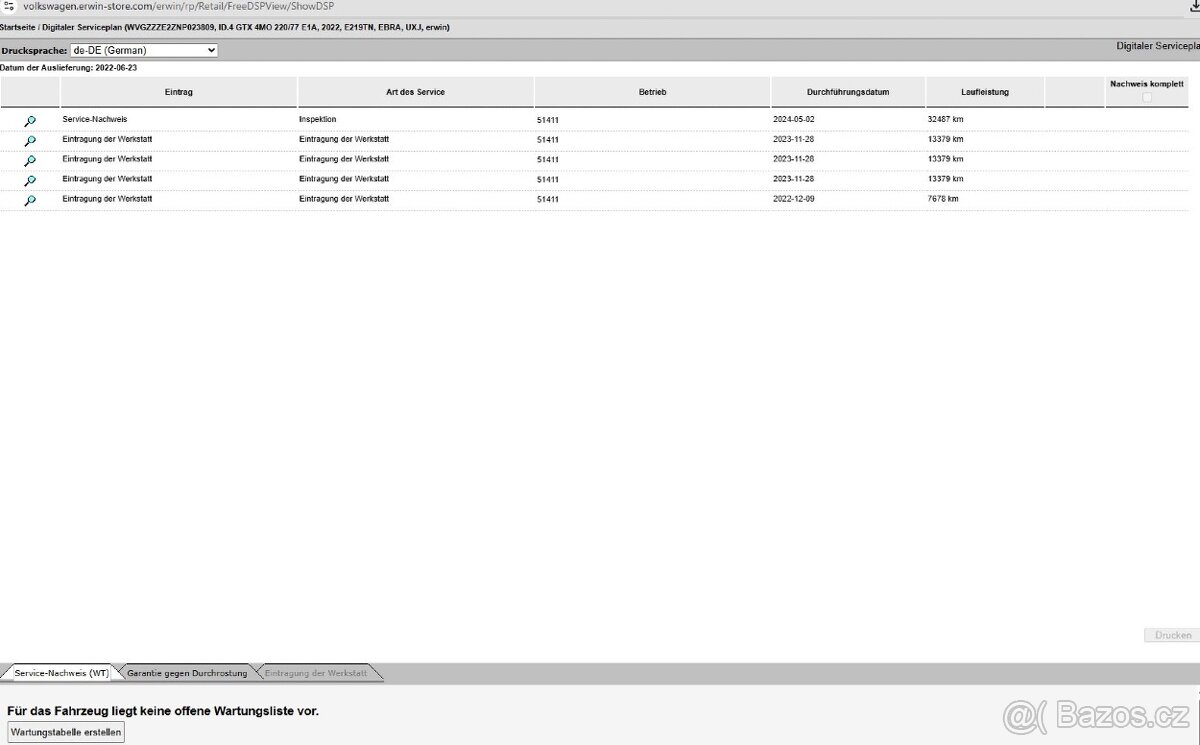Click the browser URL address field
1200x745 pixels.
pos(400,6)
